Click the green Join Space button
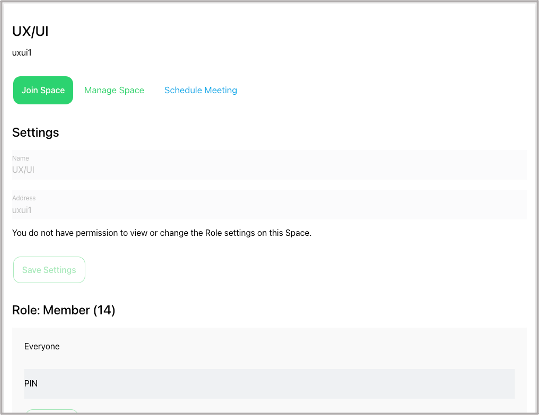540x416 pixels. (43, 90)
